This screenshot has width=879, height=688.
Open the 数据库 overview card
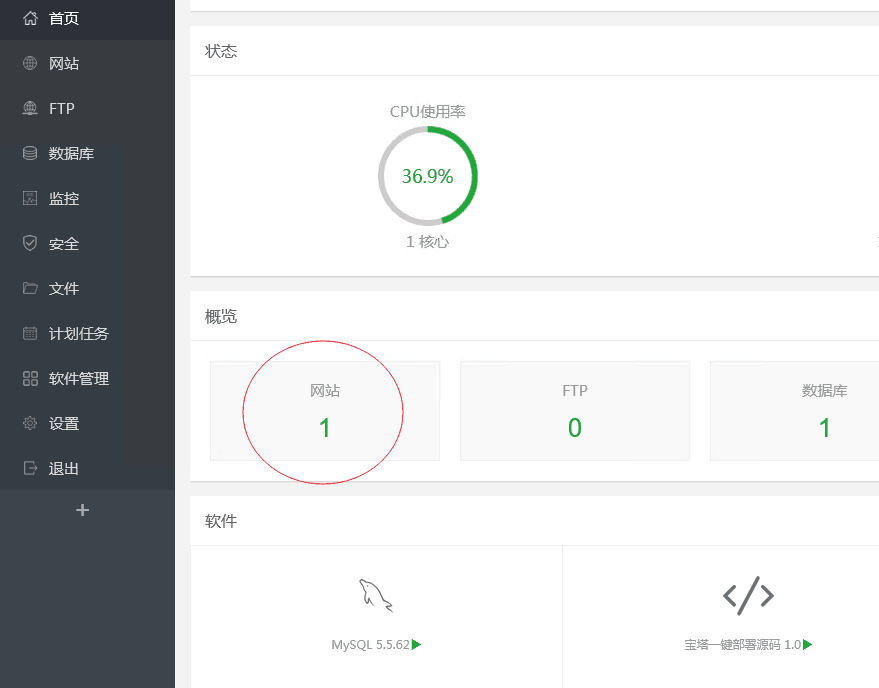(794, 411)
